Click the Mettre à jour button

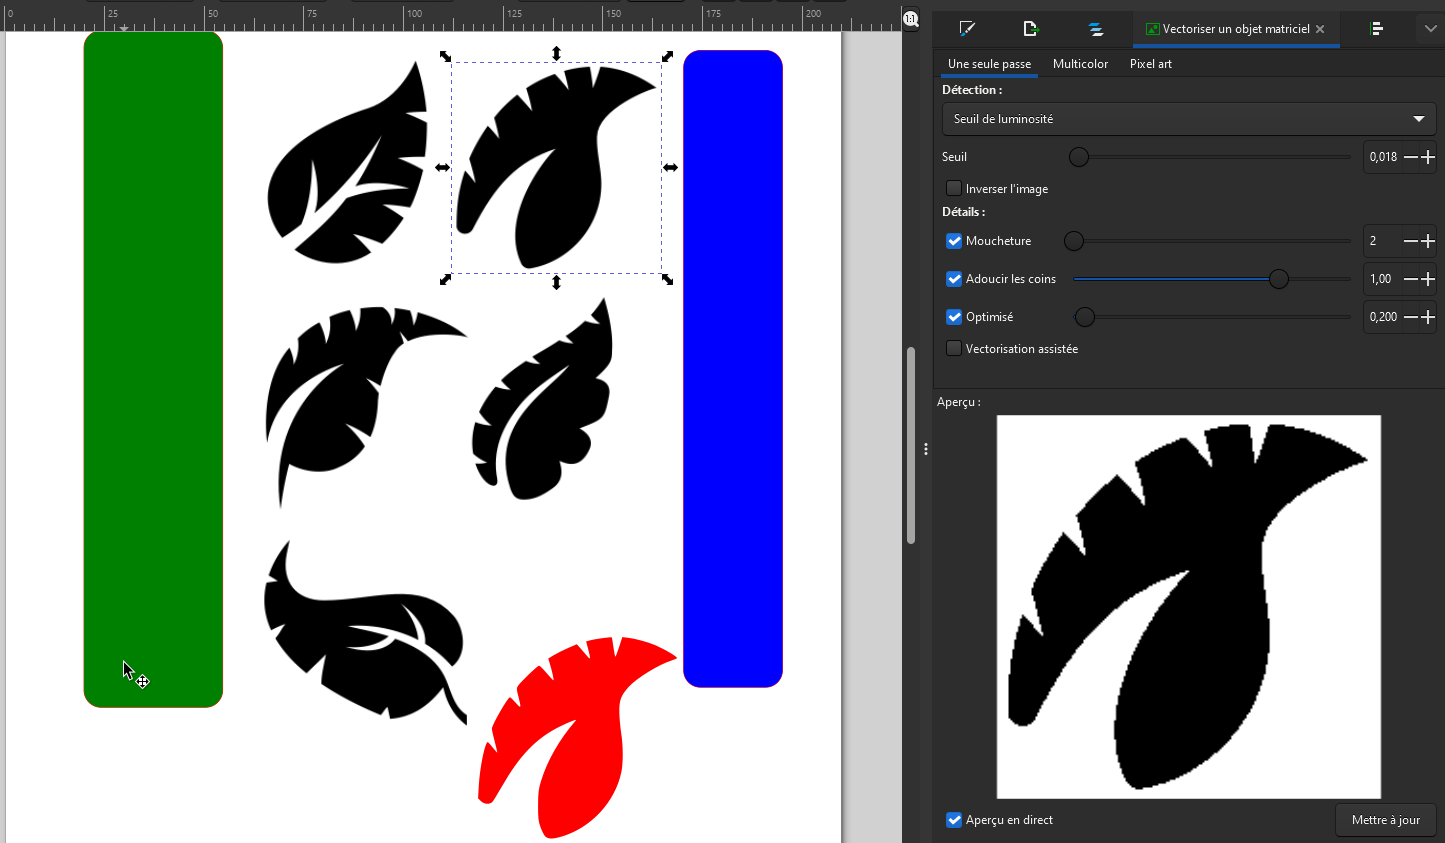[x=1385, y=820]
